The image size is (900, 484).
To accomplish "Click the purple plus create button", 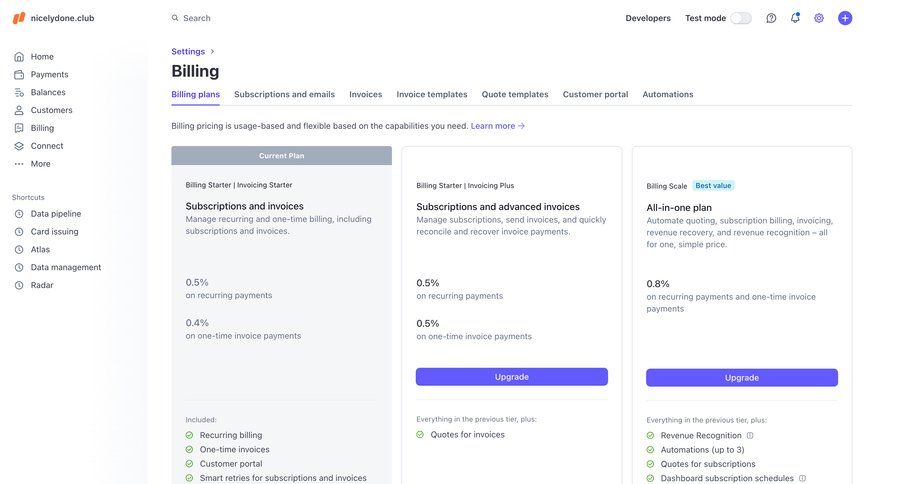I will tap(845, 18).
